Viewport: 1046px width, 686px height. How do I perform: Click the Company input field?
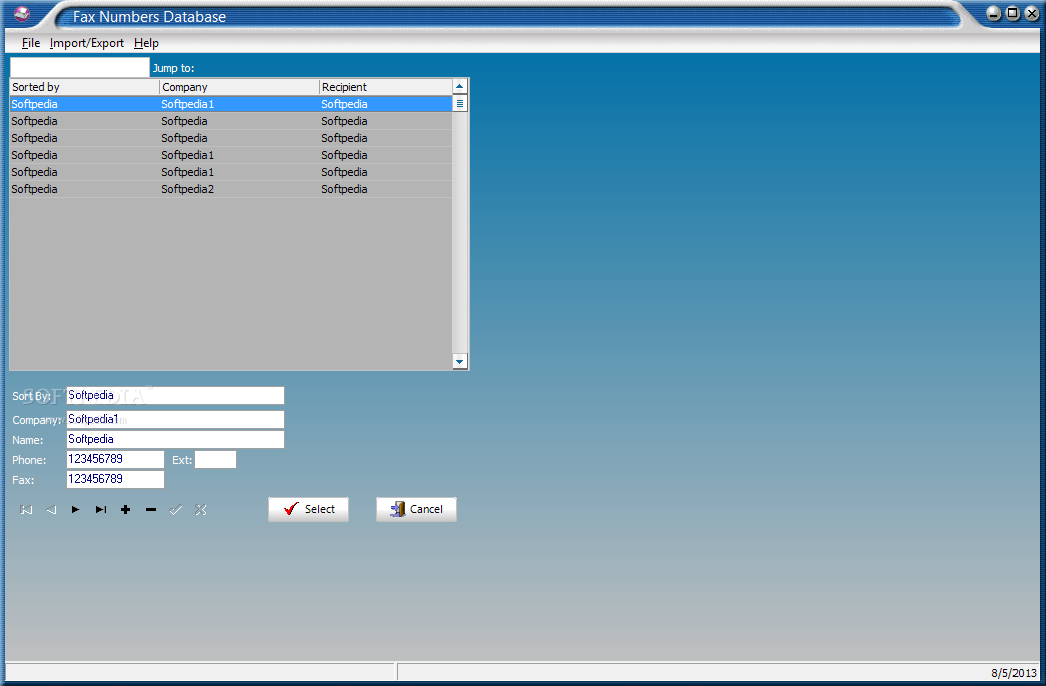[x=175, y=420]
